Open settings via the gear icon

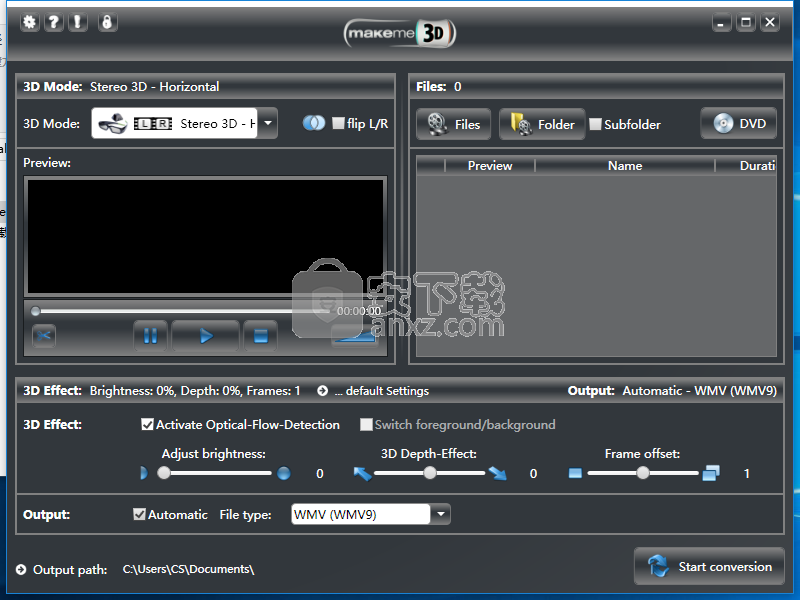tap(30, 22)
